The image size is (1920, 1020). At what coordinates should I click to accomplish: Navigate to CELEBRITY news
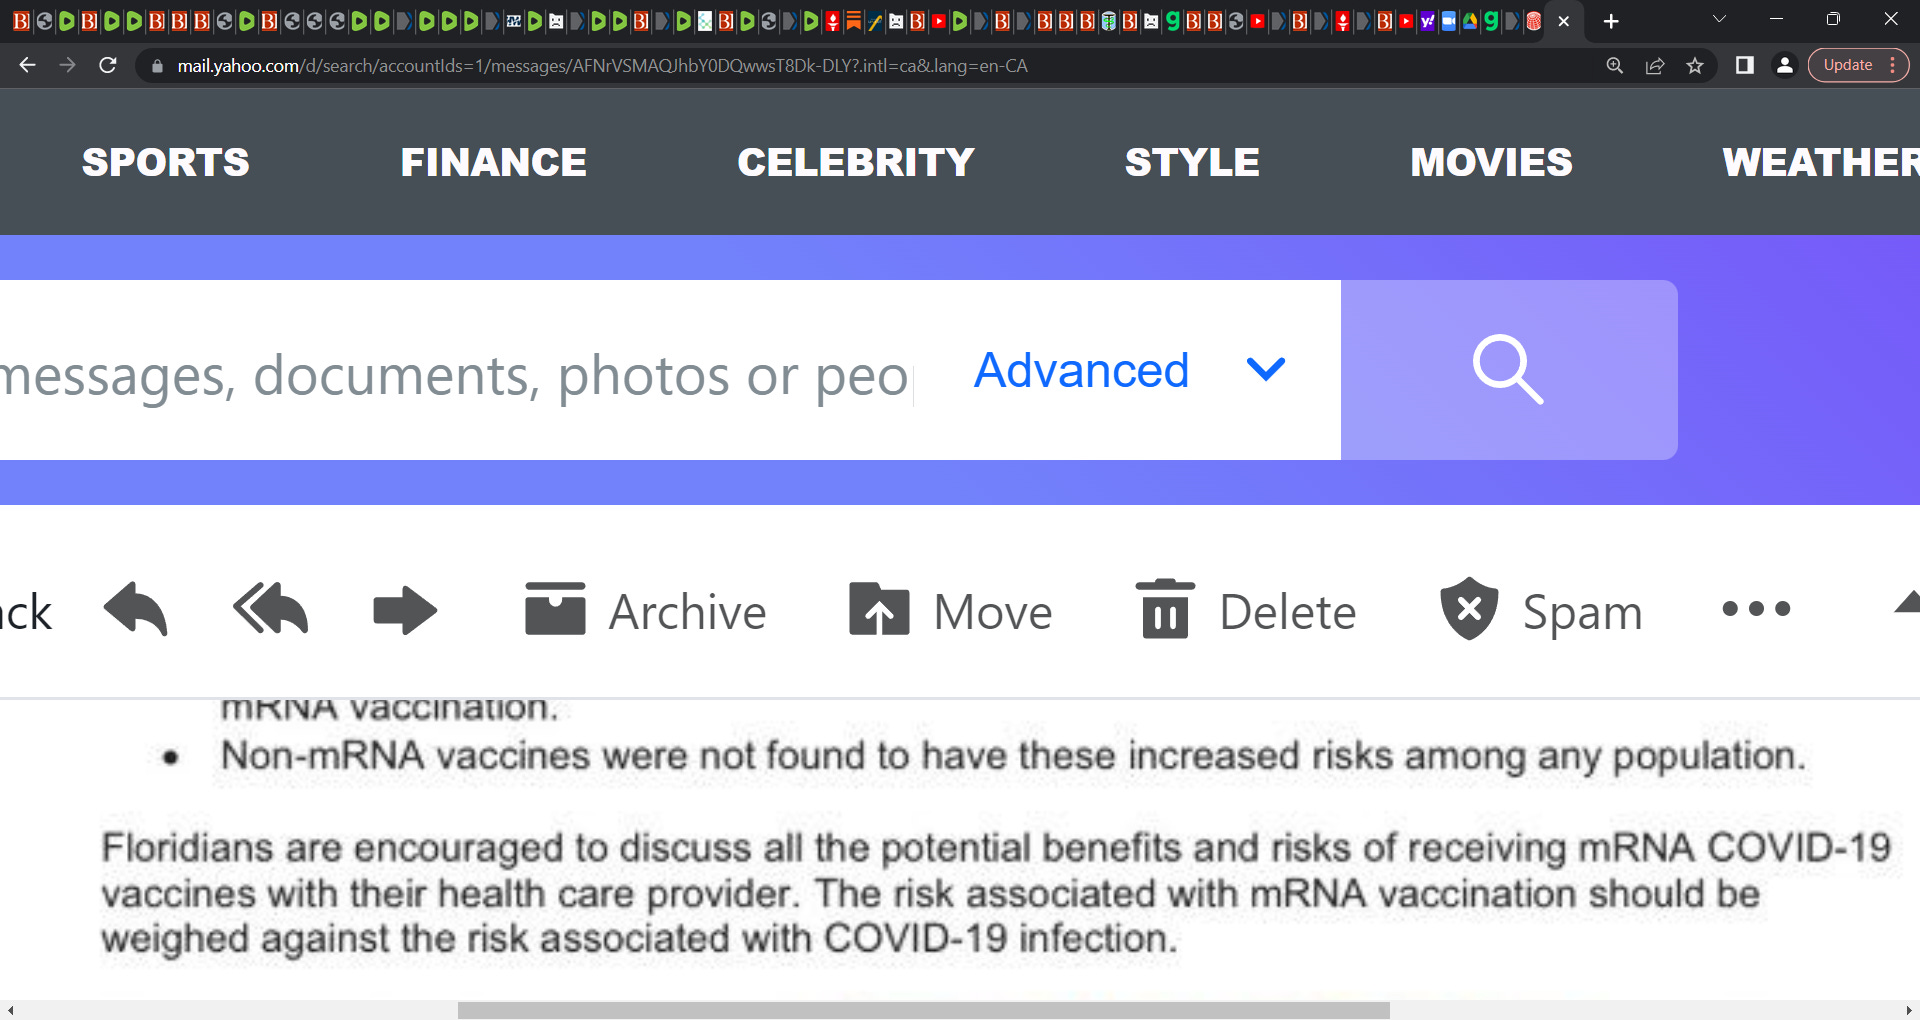(x=856, y=162)
